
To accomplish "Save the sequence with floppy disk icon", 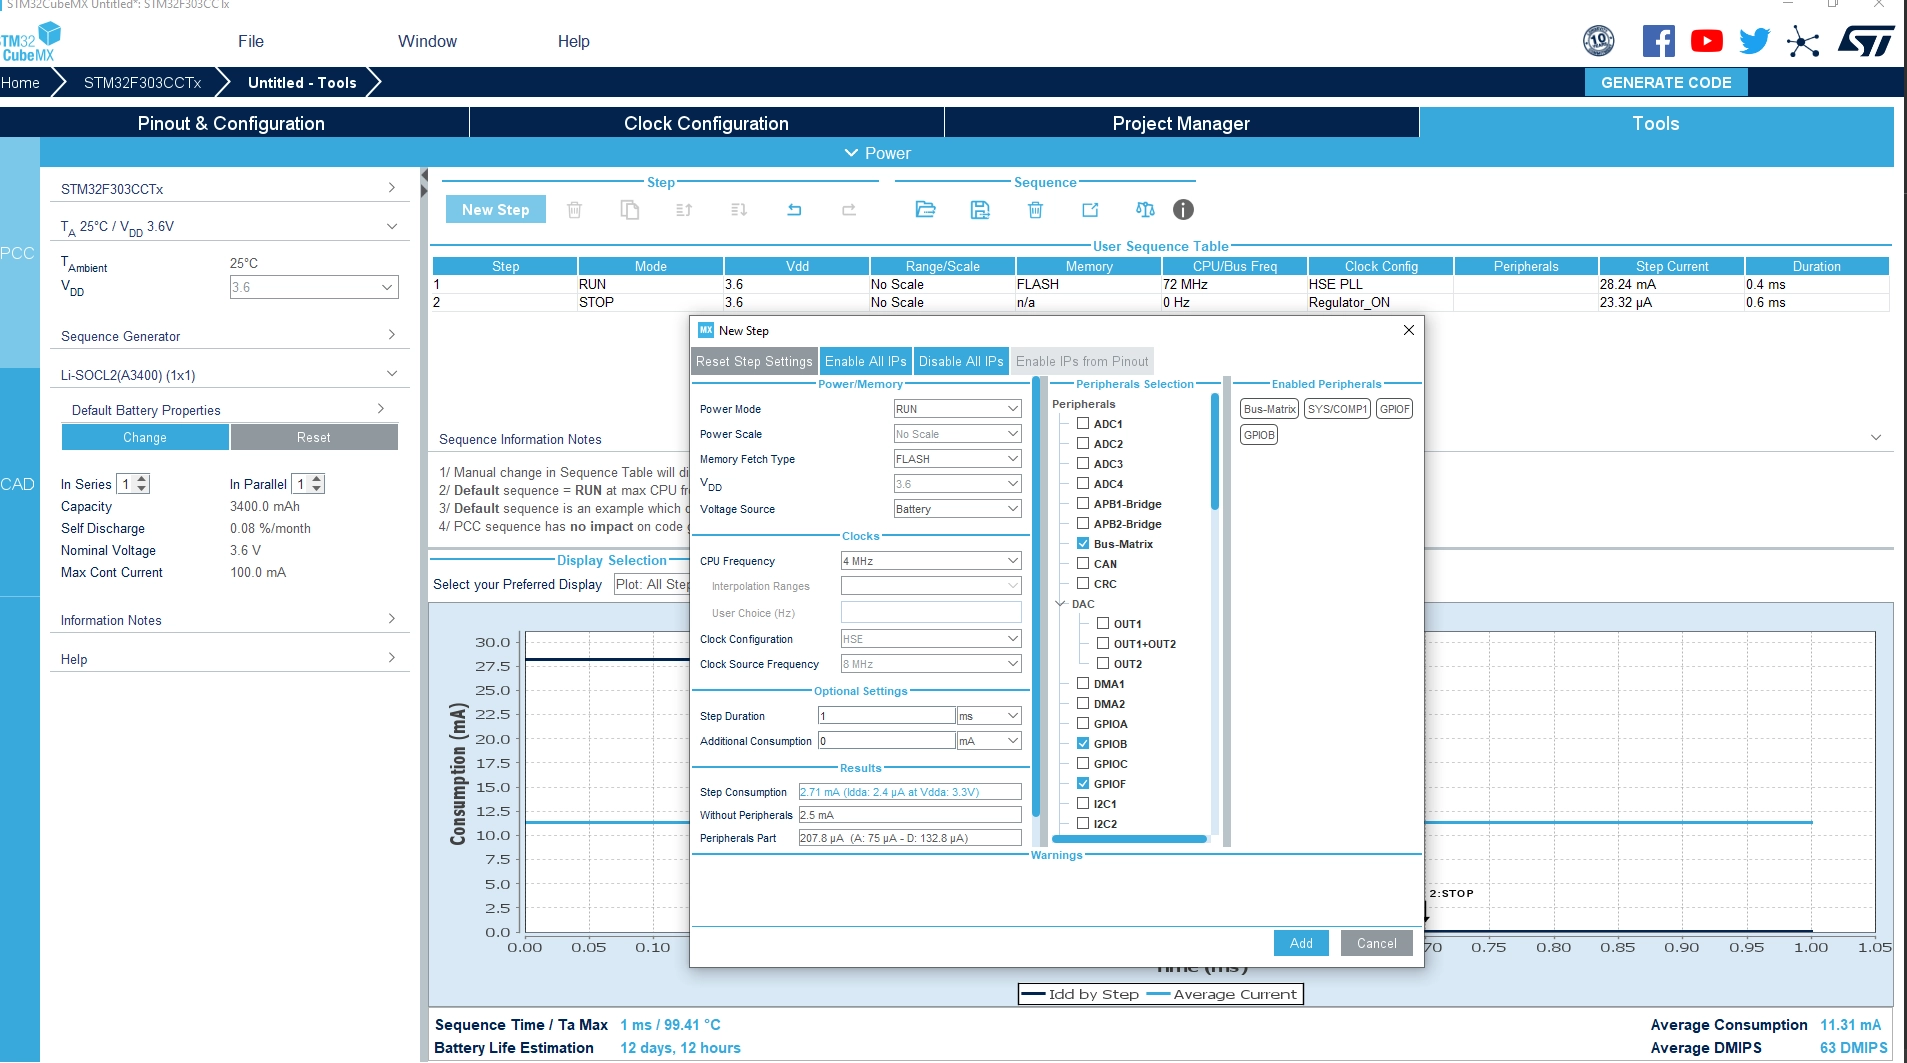I will pyautogui.click(x=980, y=210).
